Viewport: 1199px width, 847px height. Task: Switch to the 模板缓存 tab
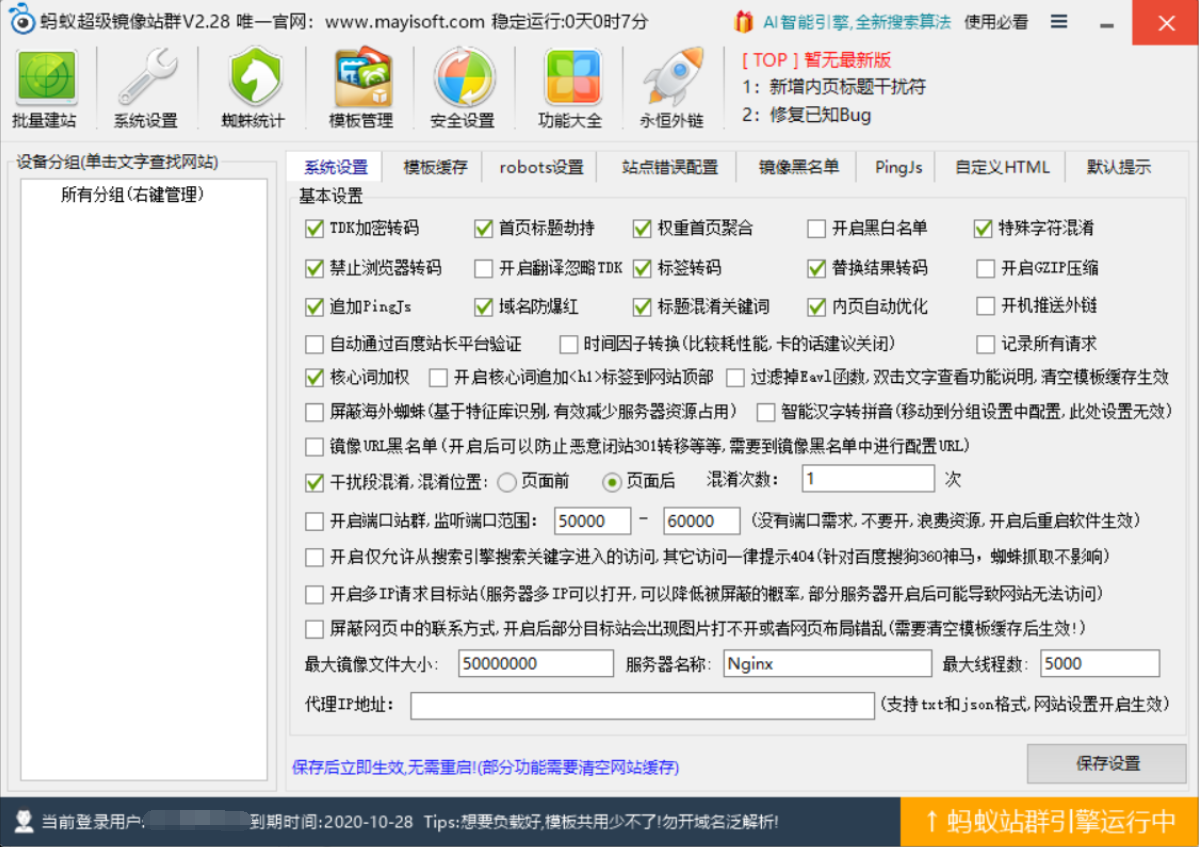click(x=435, y=167)
